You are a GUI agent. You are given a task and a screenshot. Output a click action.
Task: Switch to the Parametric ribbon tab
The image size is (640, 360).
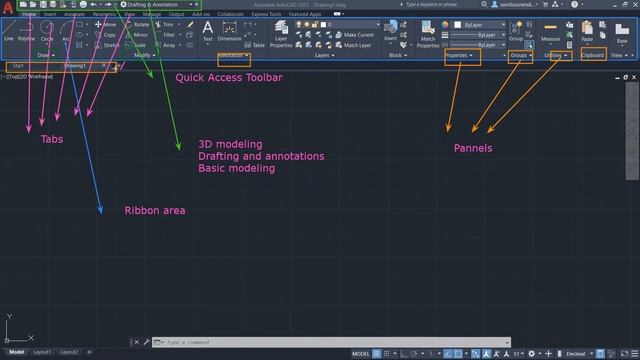[104, 14]
